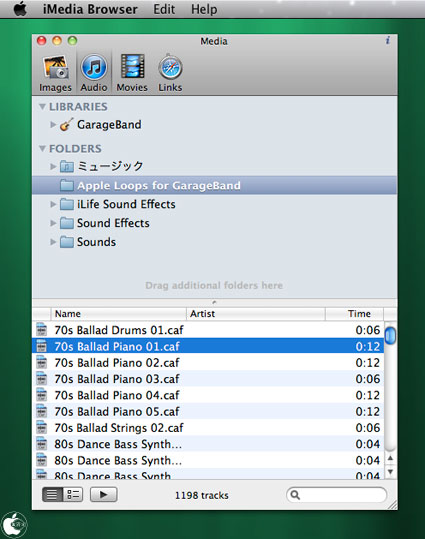
Task: Select track 70s Ballad Piano 02.caf
Action: pyautogui.click(x=208, y=362)
